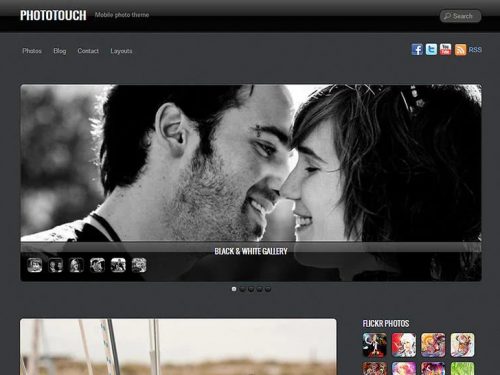Select the first slide pager dot
This screenshot has height=375, width=500.
pyautogui.click(x=234, y=289)
